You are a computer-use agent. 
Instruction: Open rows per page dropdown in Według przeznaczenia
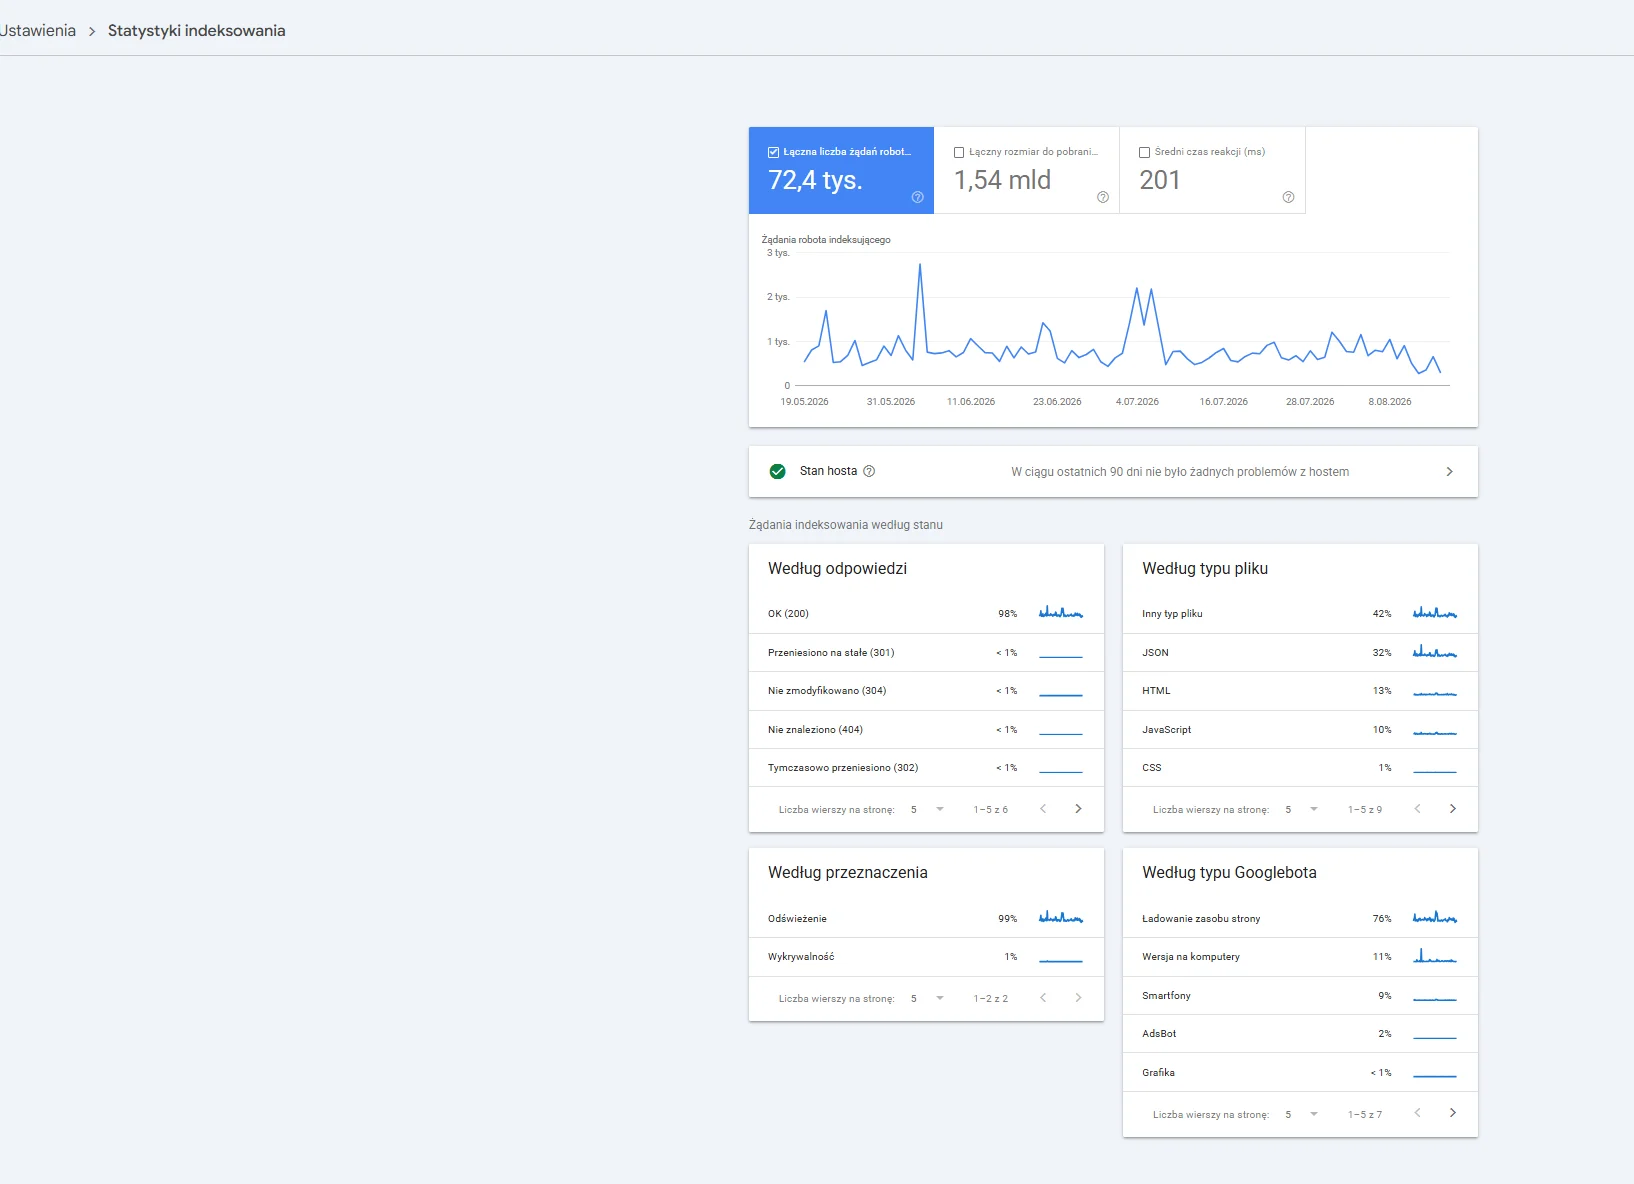[927, 998]
